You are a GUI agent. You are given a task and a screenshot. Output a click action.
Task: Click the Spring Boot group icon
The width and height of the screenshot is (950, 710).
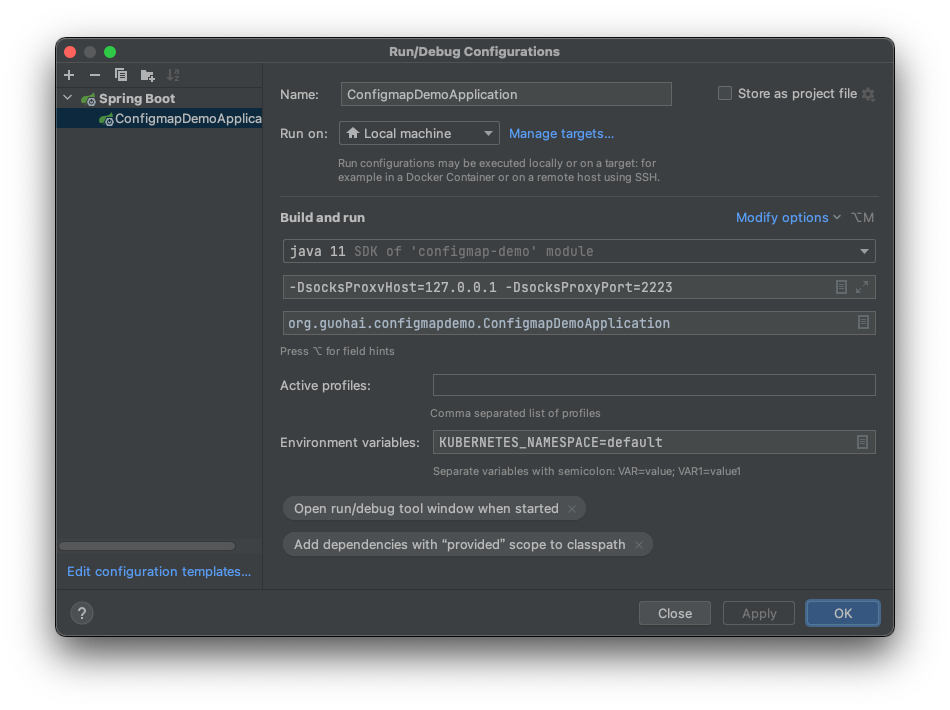88,99
